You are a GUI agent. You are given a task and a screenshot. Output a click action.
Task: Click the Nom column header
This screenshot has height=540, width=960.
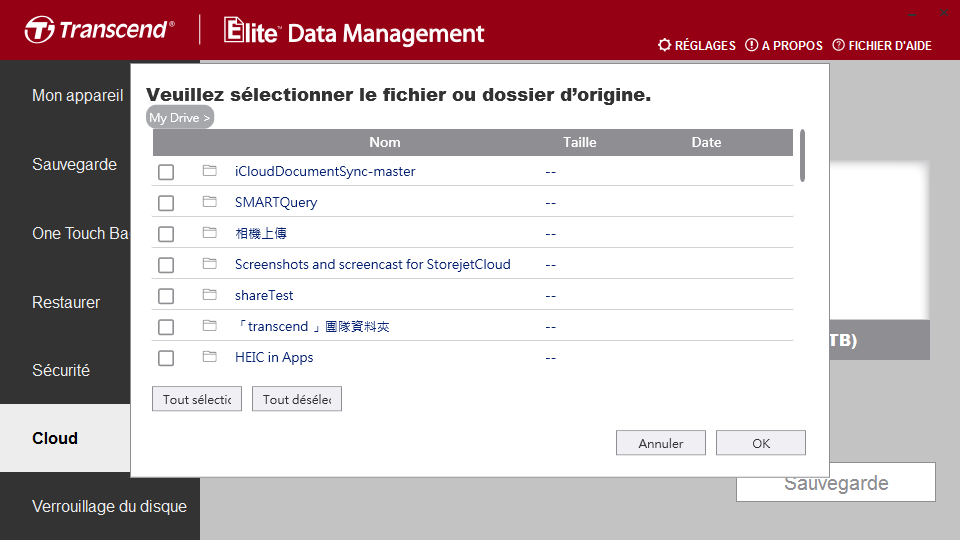click(384, 142)
